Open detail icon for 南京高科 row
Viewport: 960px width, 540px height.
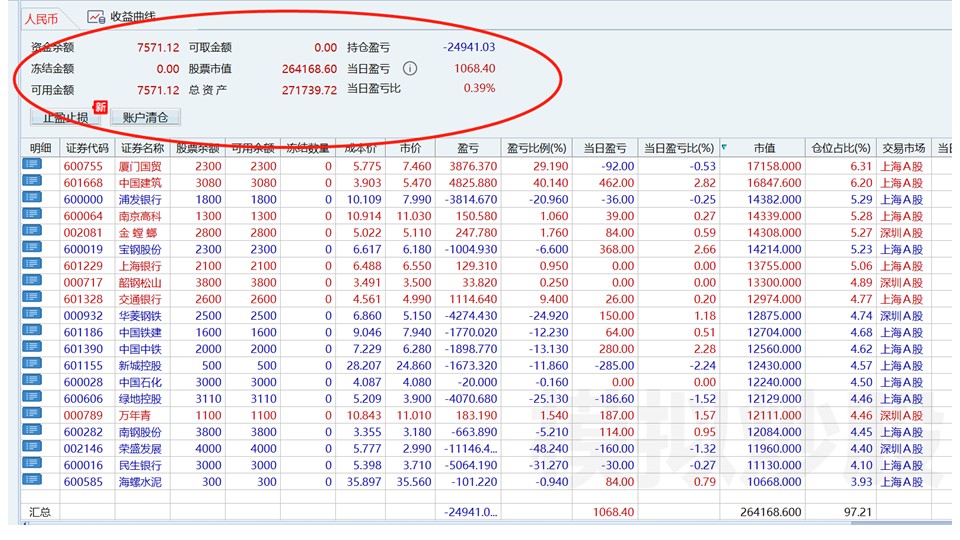(32, 214)
